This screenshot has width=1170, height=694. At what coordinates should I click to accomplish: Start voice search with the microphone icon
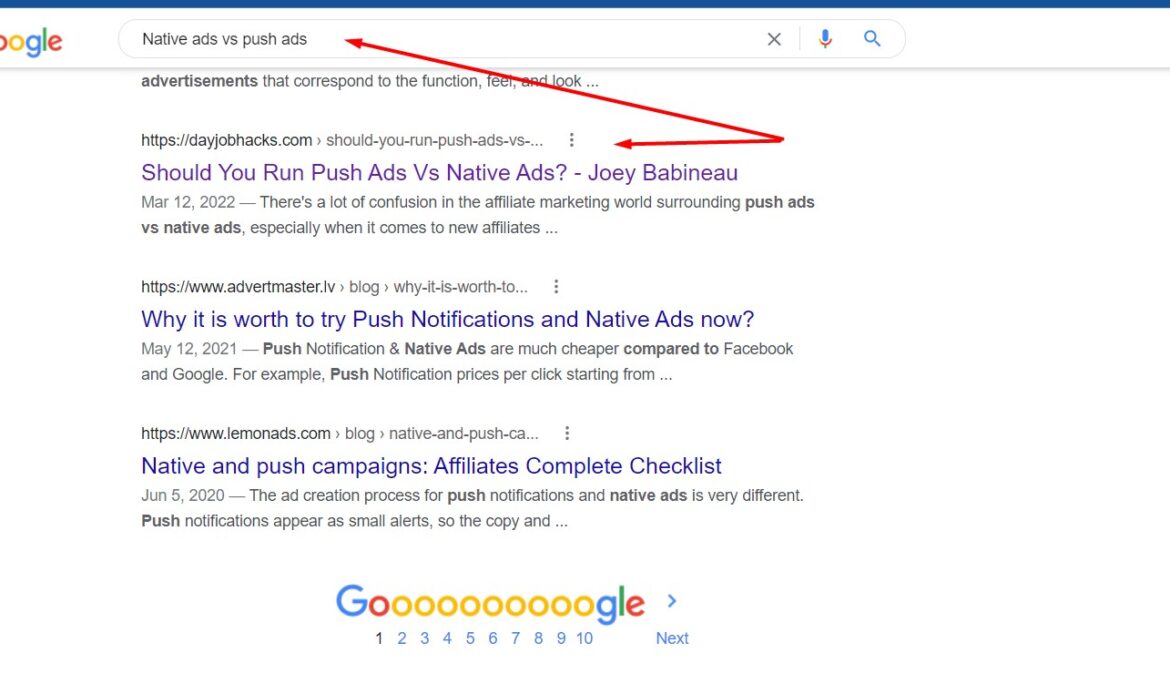click(x=825, y=39)
